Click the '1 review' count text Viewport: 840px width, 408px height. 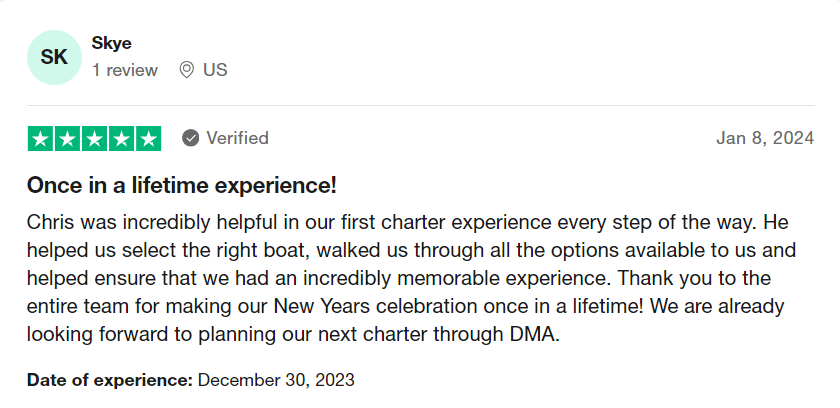point(125,70)
